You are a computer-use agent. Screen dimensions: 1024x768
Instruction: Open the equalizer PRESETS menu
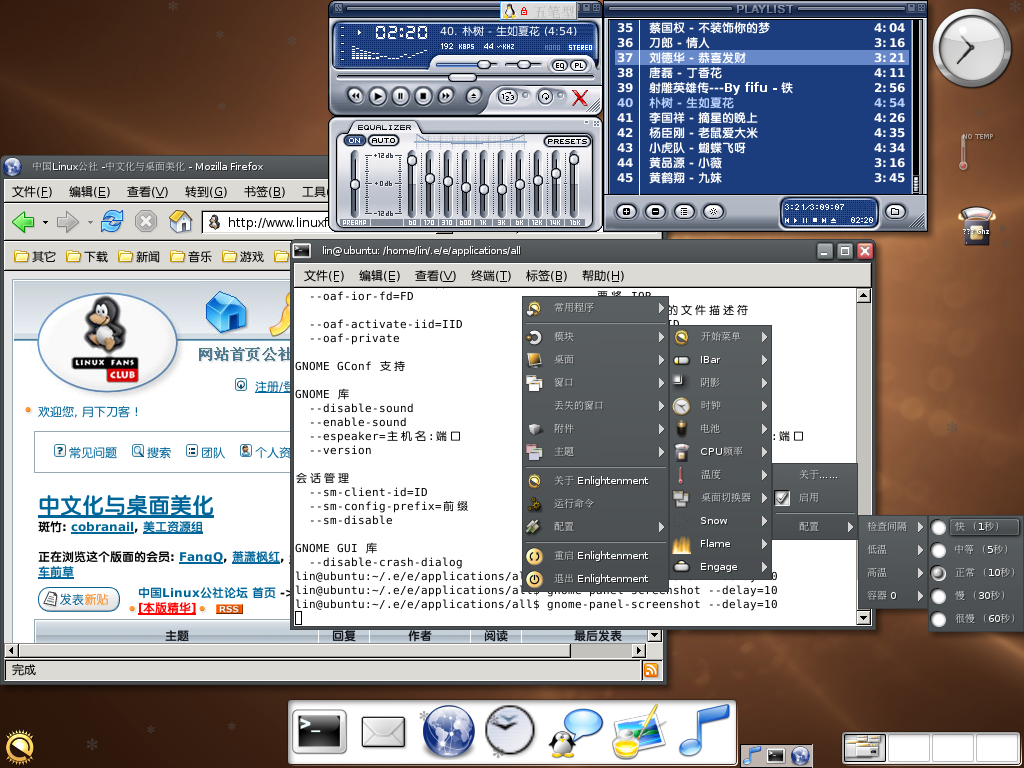point(567,141)
